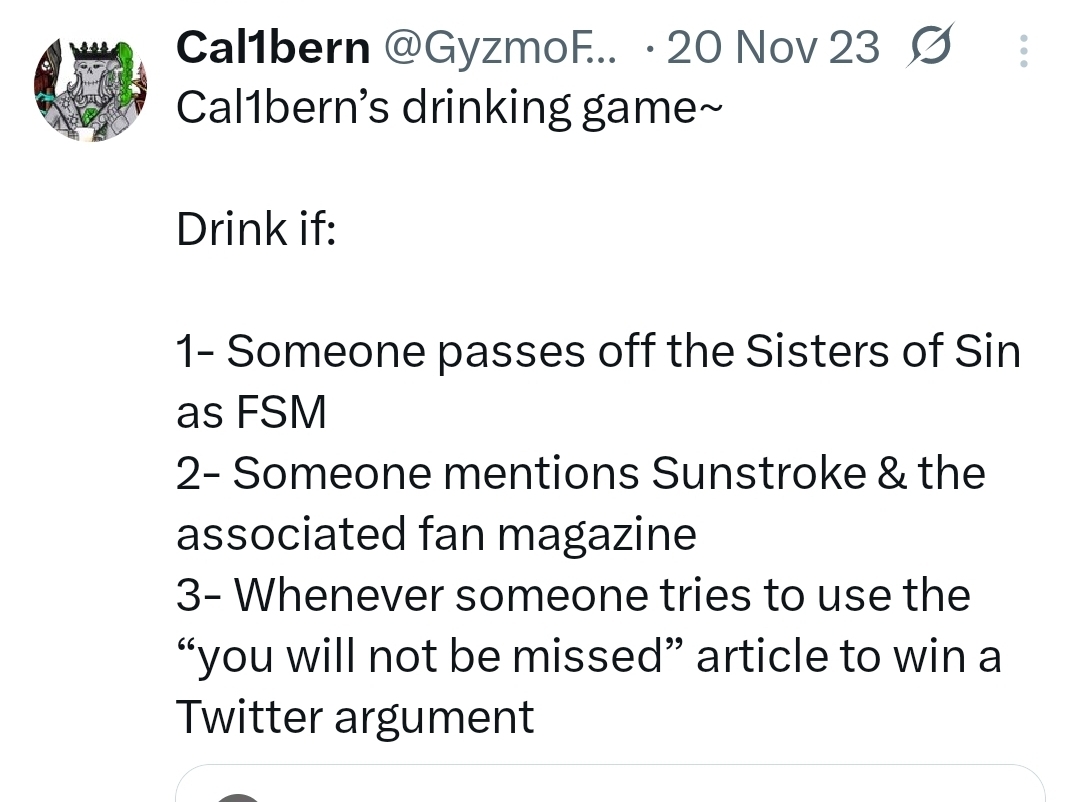Screen dimensions: 1079x802
Task: Open Cal1bern's profile picture
Action: (90, 91)
